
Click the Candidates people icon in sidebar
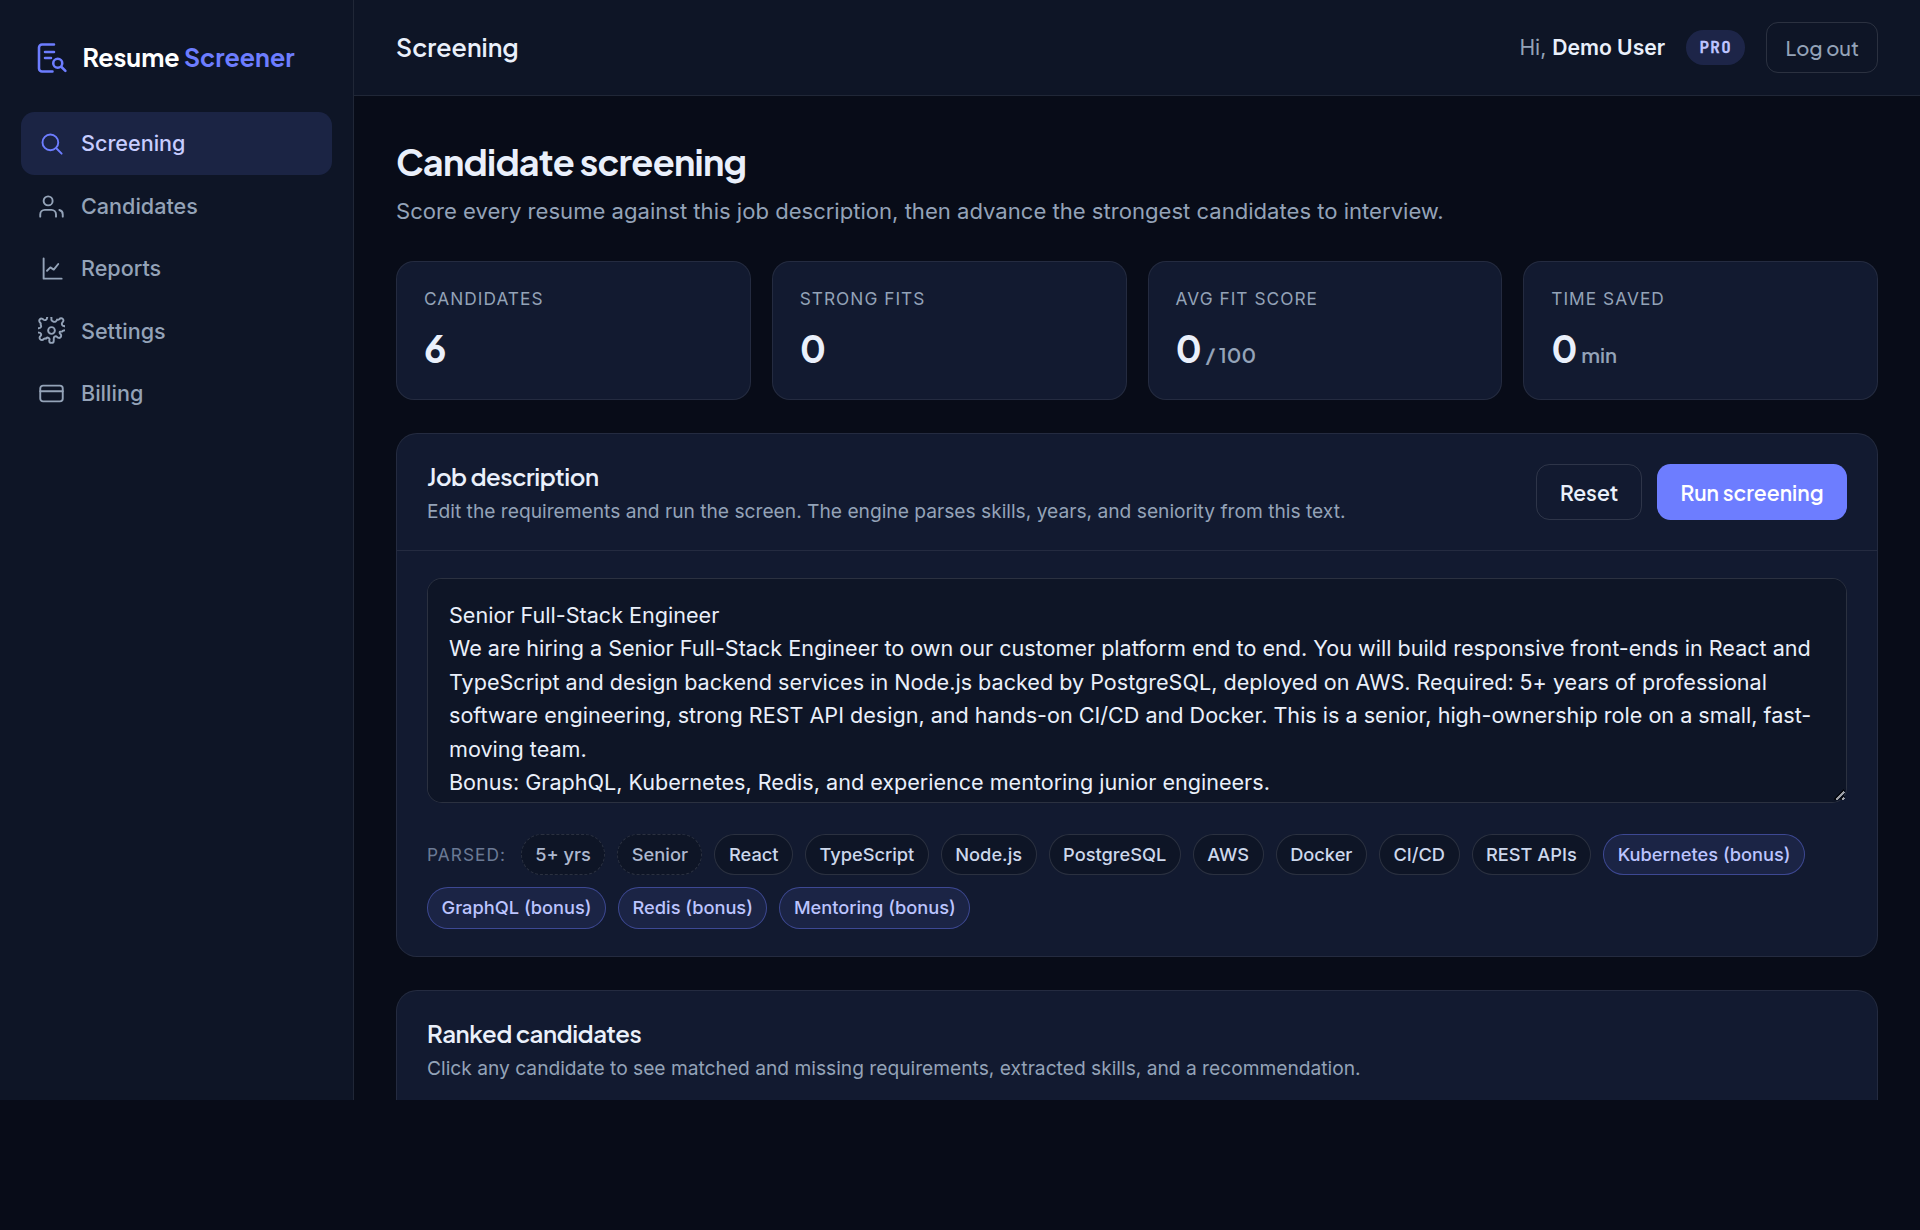coord(51,207)
